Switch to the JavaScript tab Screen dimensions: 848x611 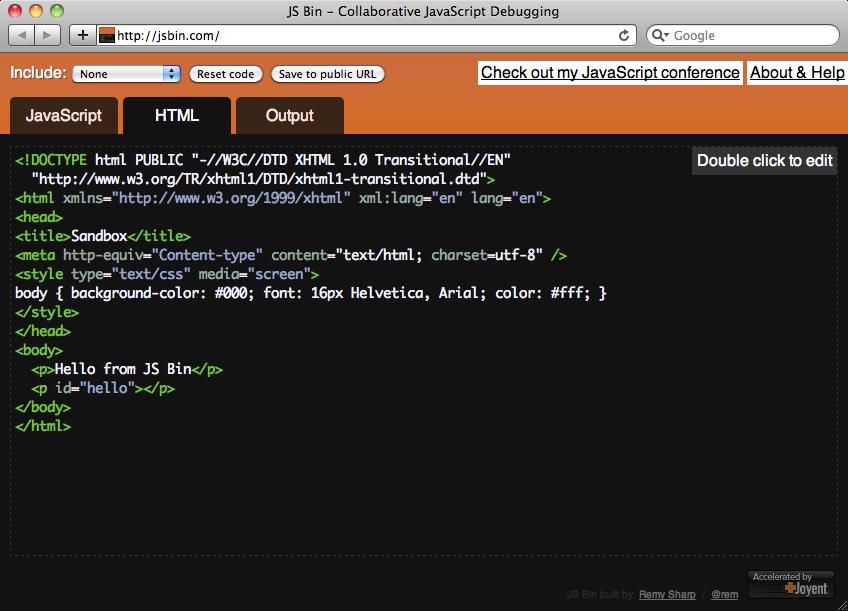[64, 116]
